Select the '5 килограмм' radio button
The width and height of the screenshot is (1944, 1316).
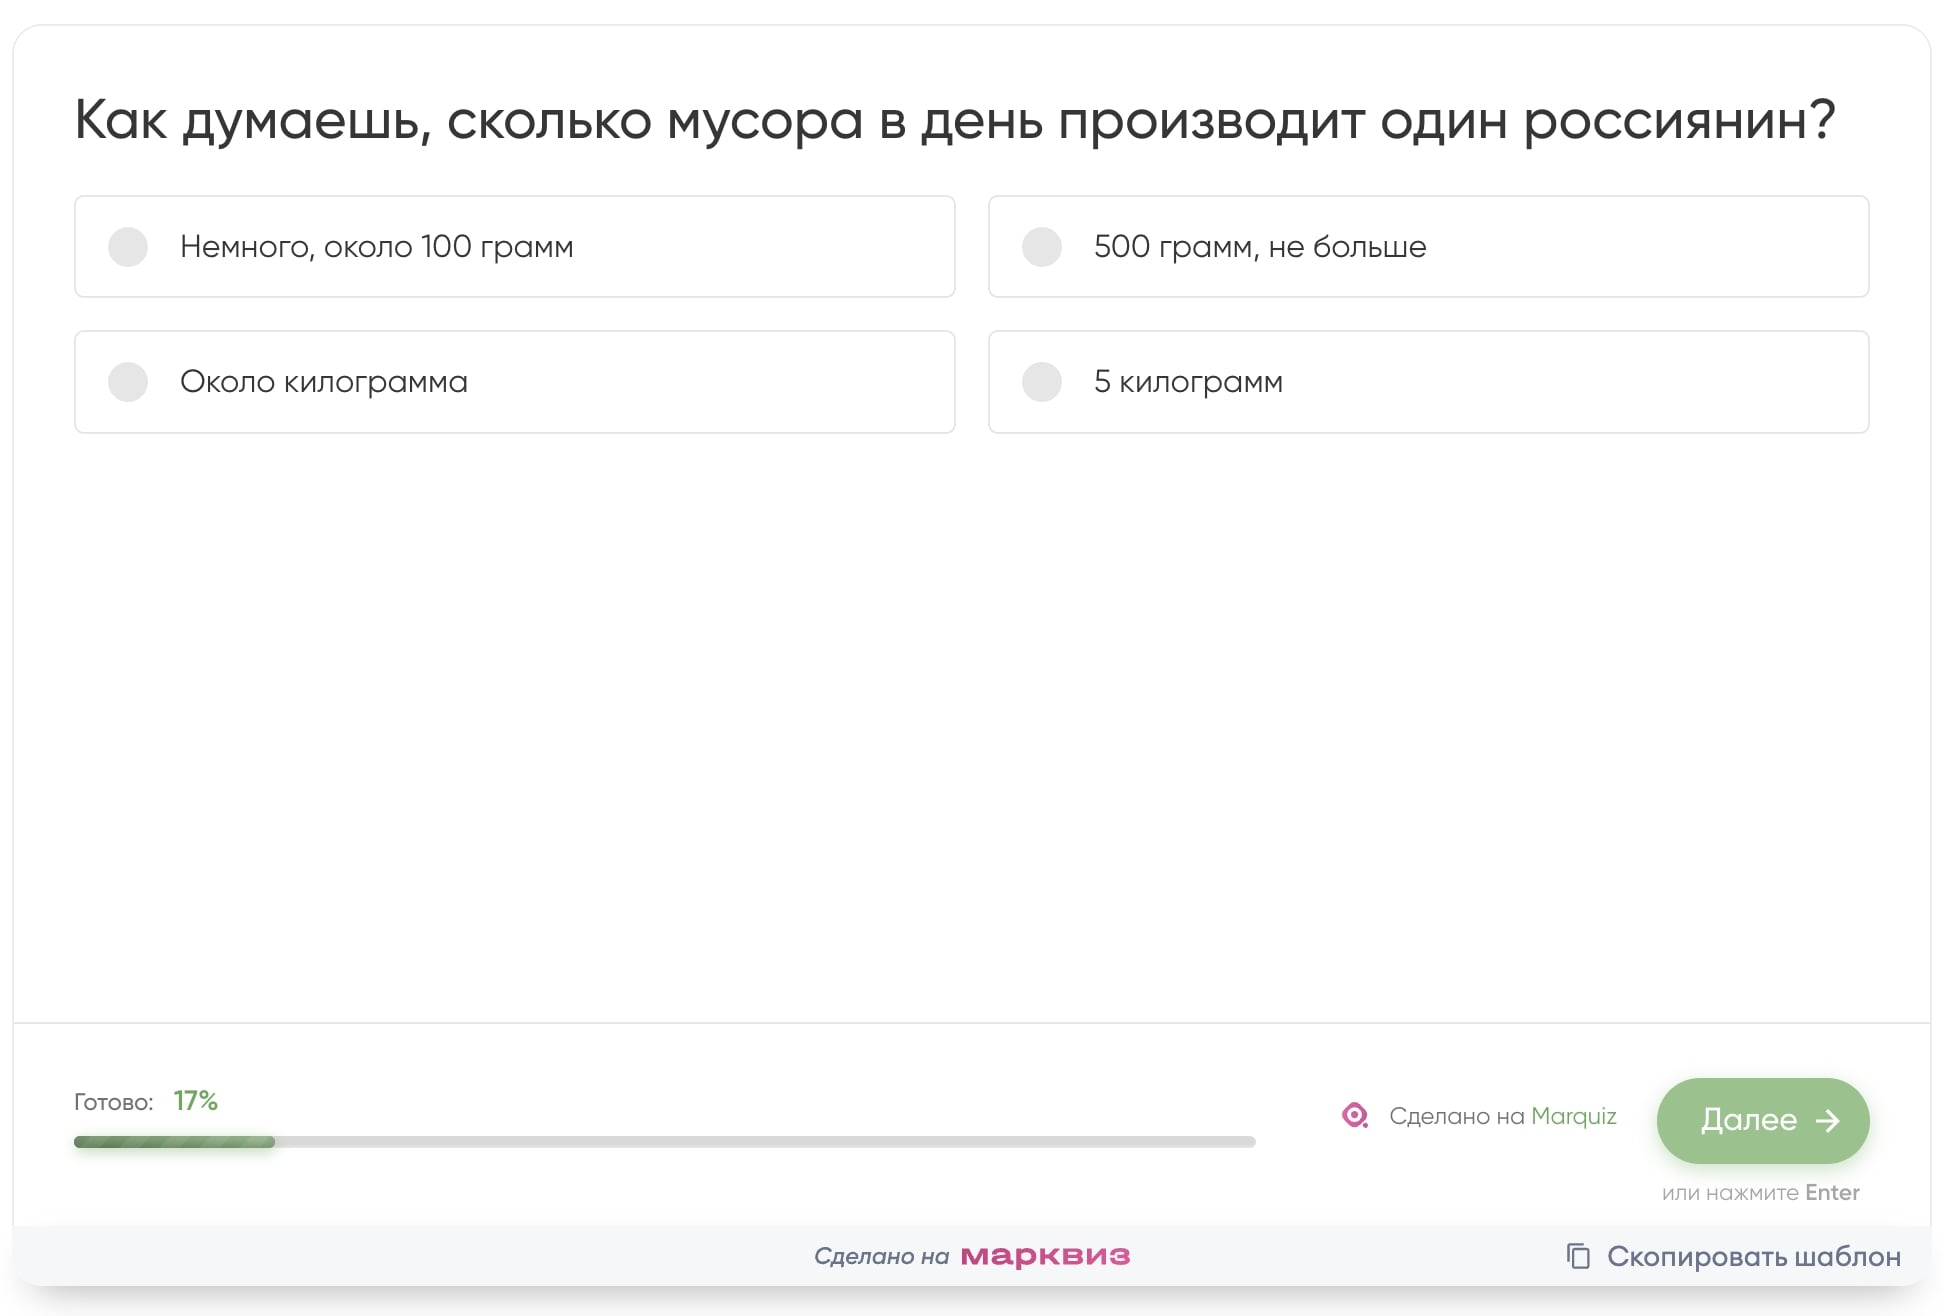click(1041, 382)
